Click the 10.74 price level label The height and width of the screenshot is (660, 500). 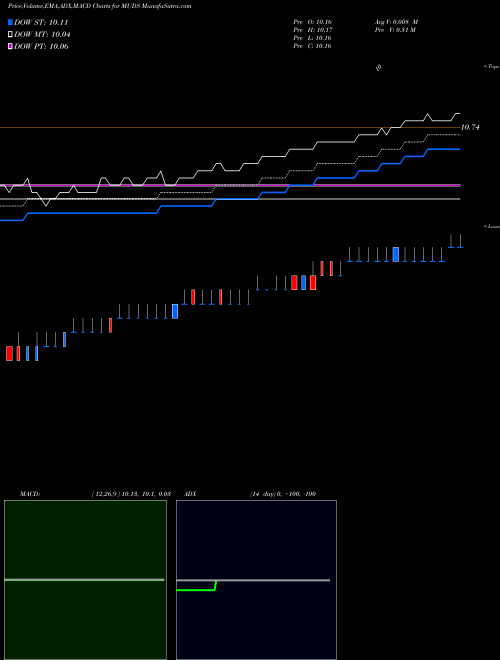470,127
